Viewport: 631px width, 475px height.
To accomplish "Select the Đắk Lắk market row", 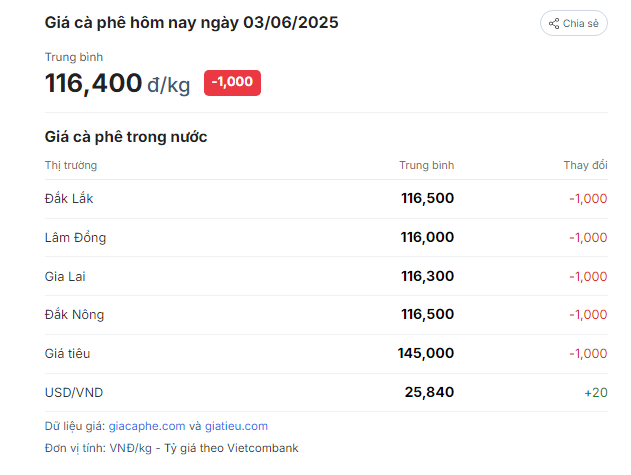I will pyautogui.click(x=326, y=198).
